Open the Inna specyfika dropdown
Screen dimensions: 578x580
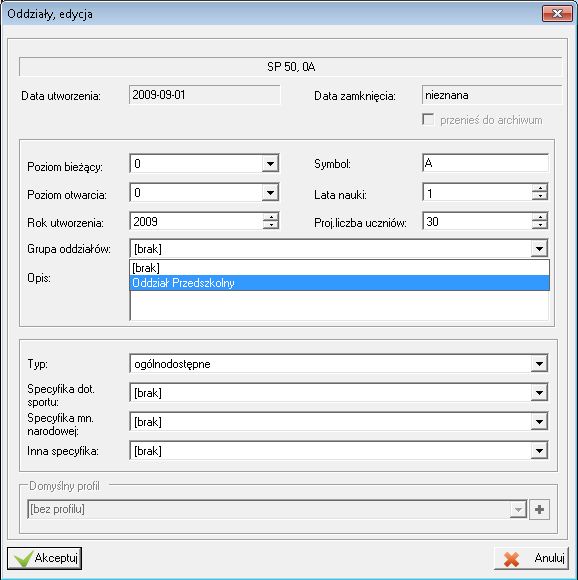(x=539, y=451)
